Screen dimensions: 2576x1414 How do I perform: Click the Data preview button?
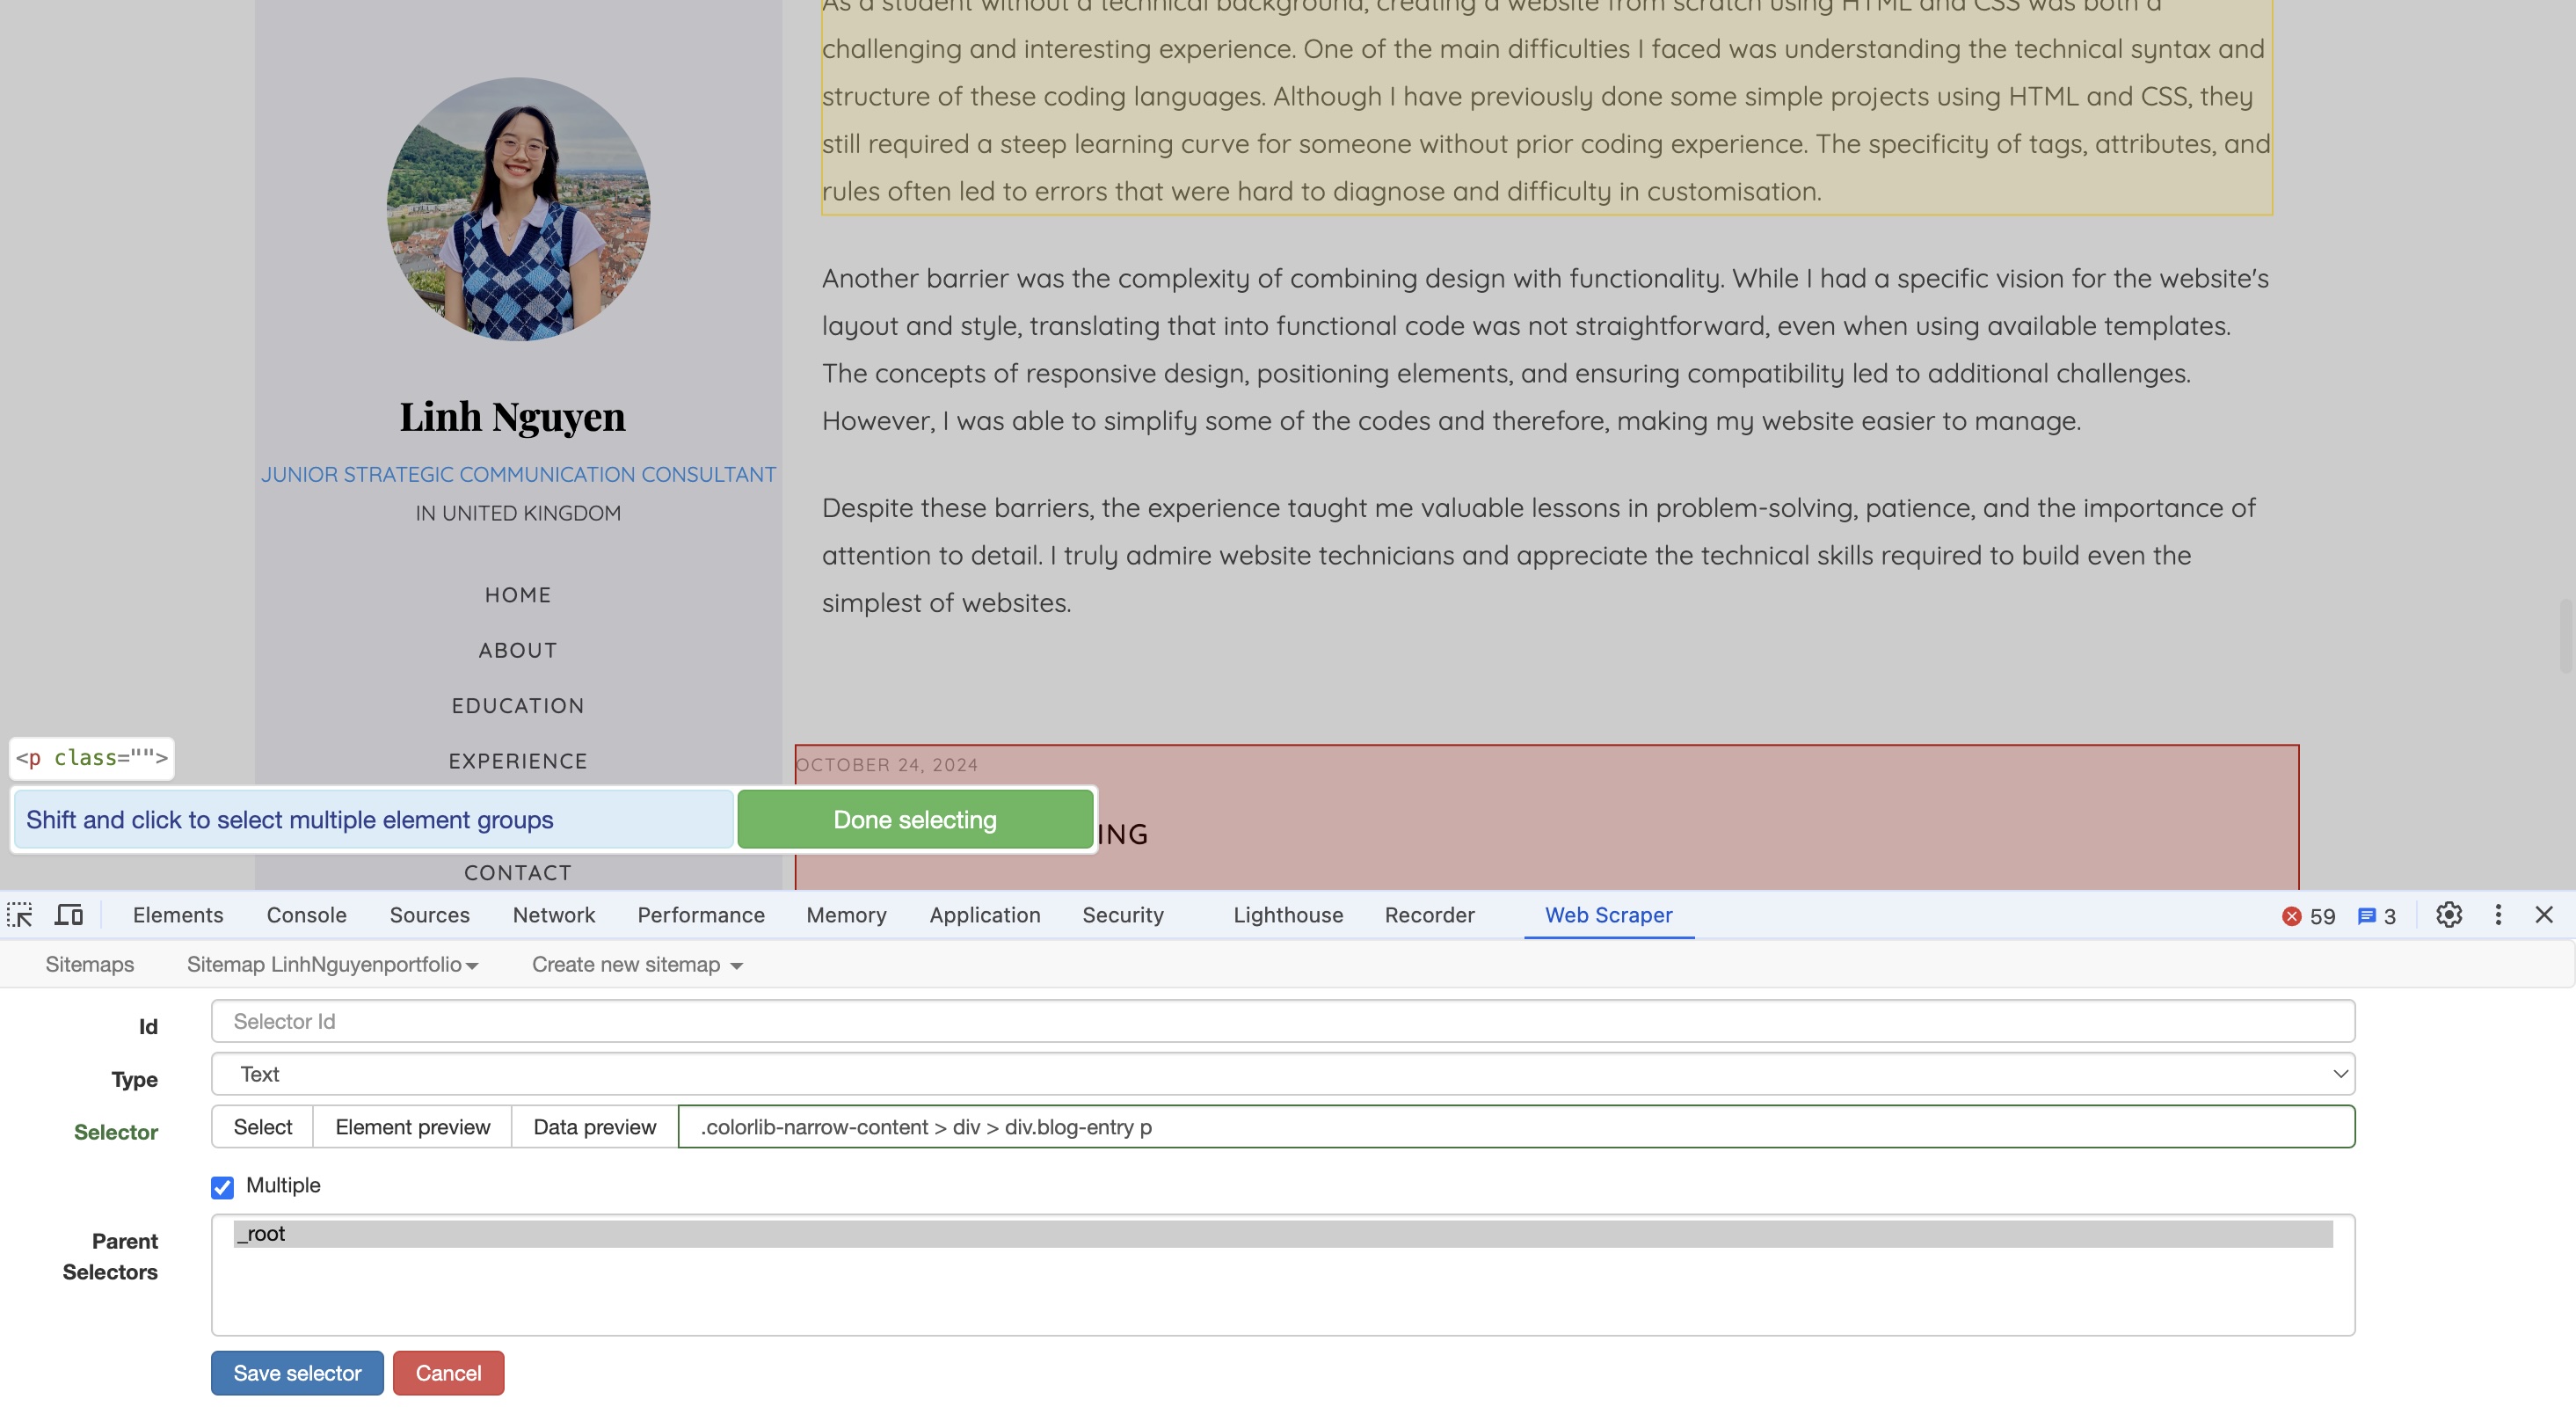594,1127
